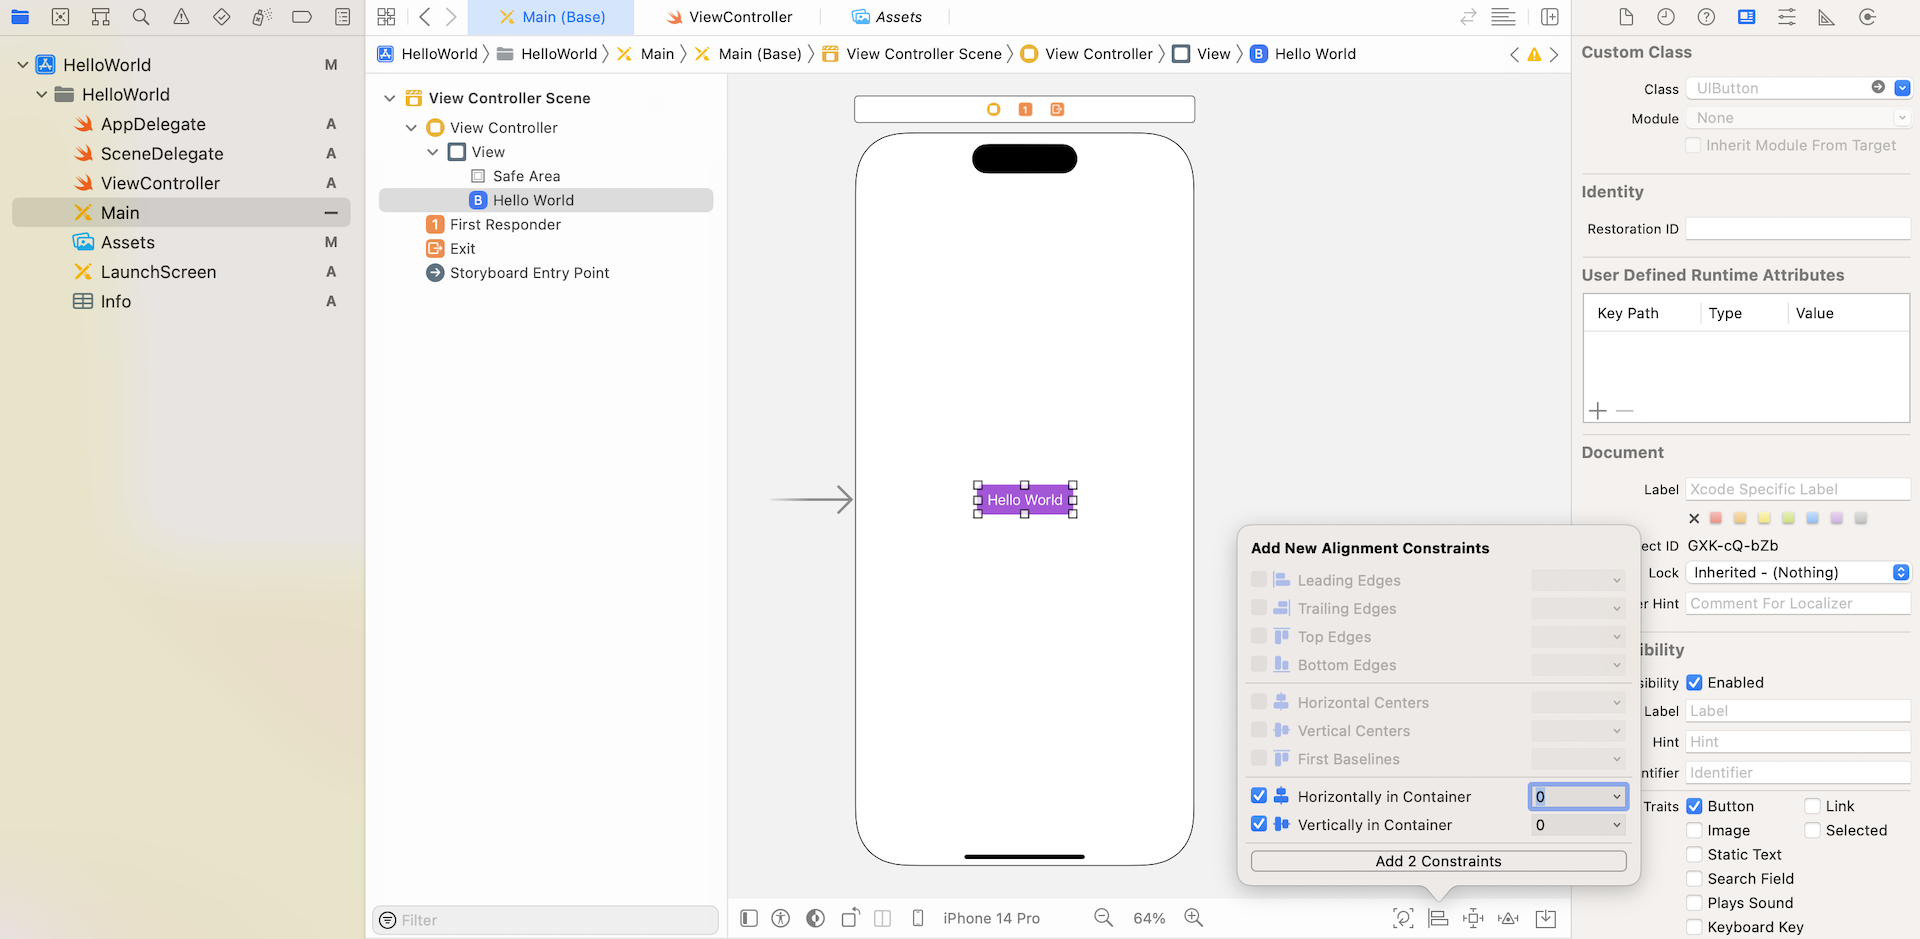Open the Resolve Auto Layout Issues menu
This screenshot has width=1920, height=939.
tap(1509, 918)
